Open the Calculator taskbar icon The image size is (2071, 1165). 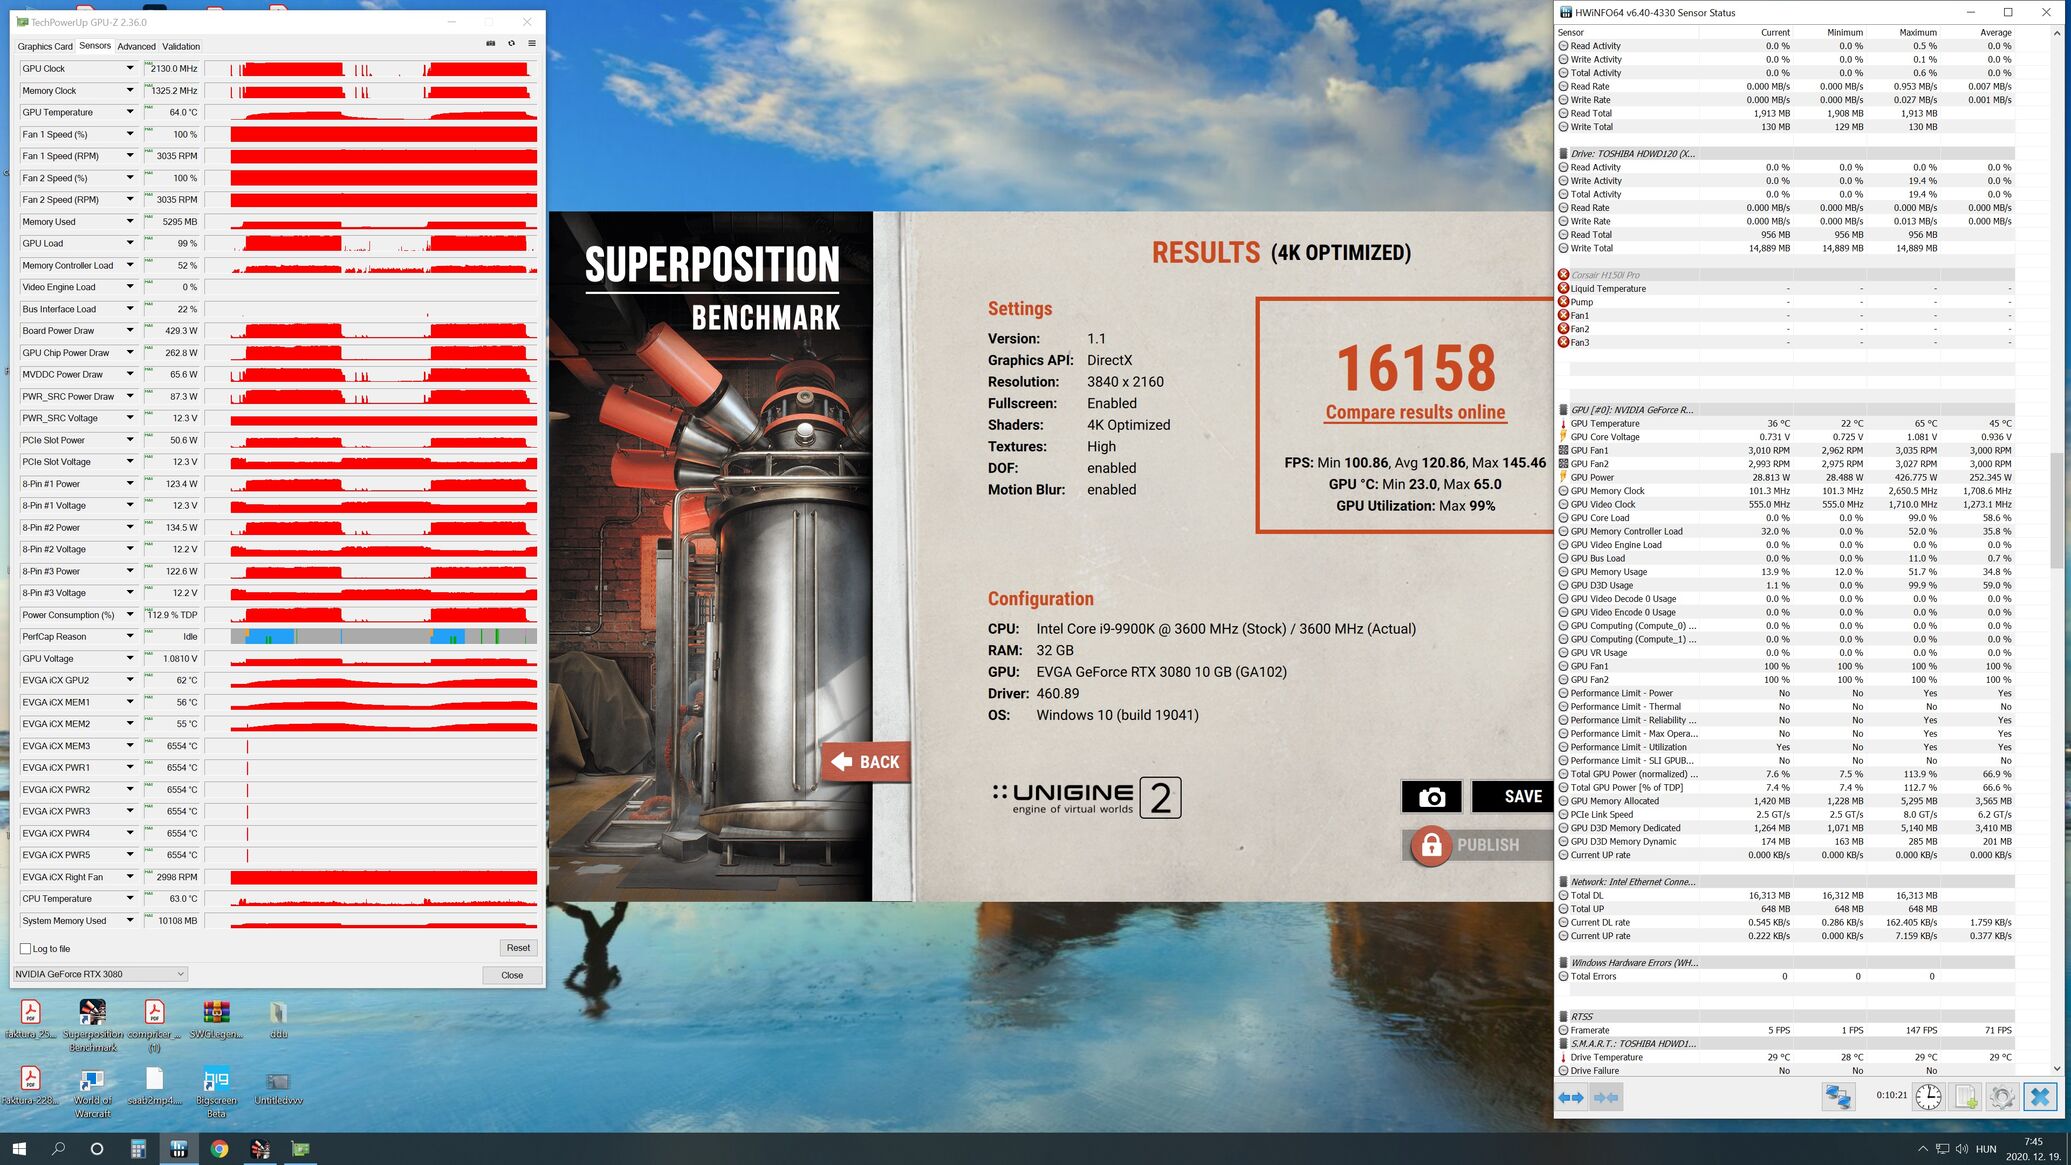[138, 1149]
